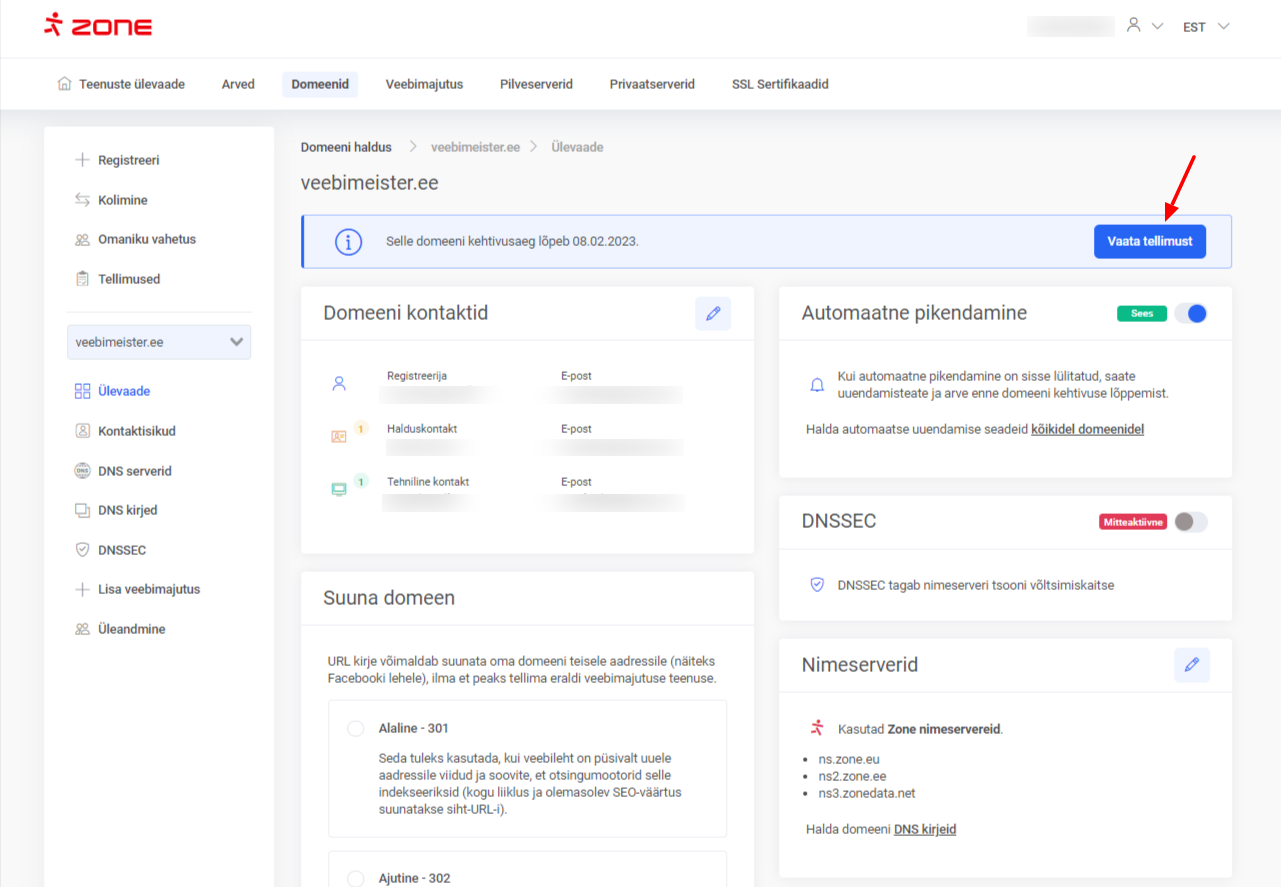Select the Ajutine - 302 radio option
The height and width of the screenshot is (887, 1281).
(x=355, y=878)
